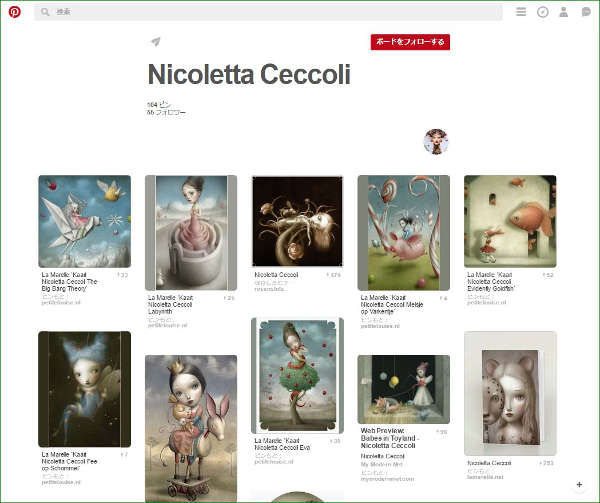Viewport: 600px width, 503px height.
Task: Click the repin count beside snail girl pin
Action: (333, 275)
